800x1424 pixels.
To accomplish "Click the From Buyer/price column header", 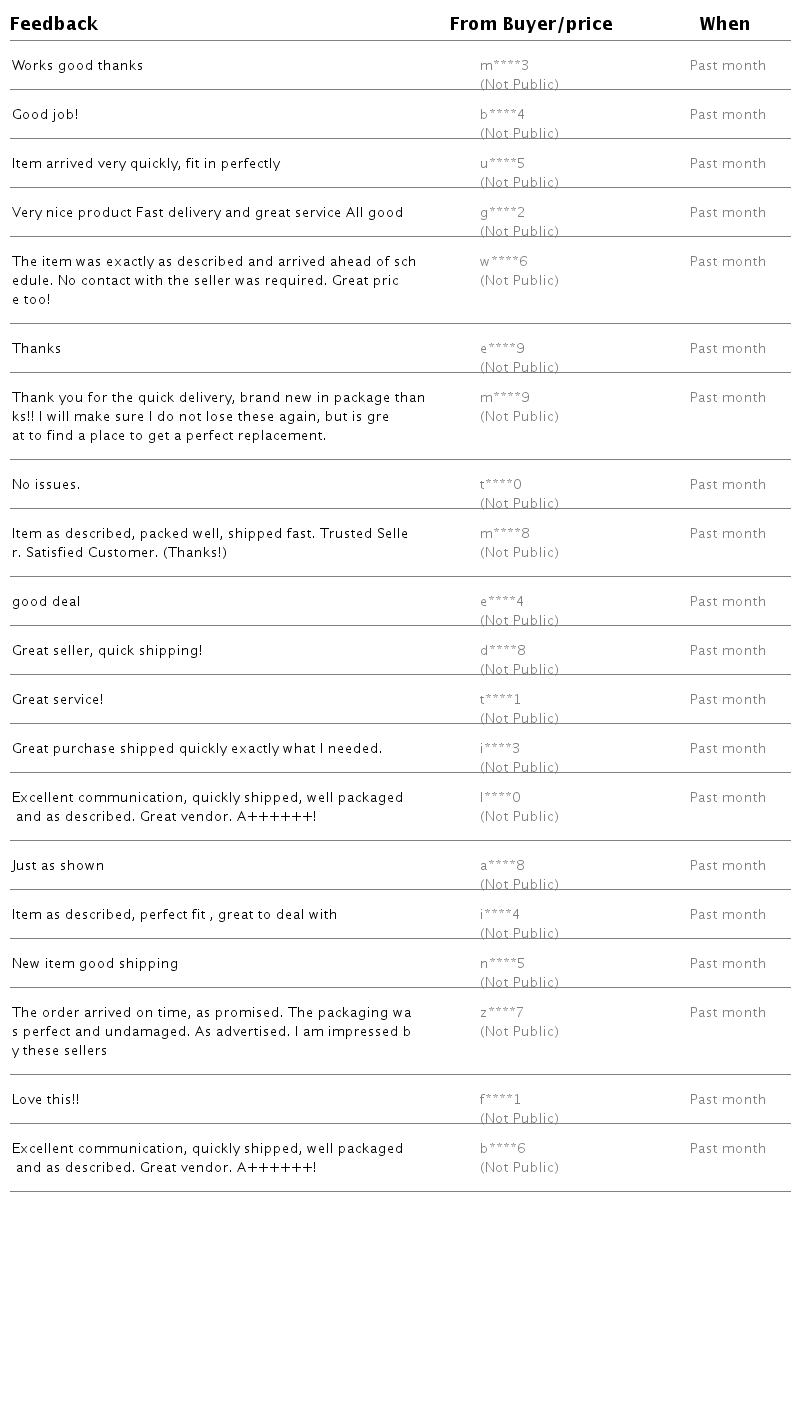I will coord(530,24).
